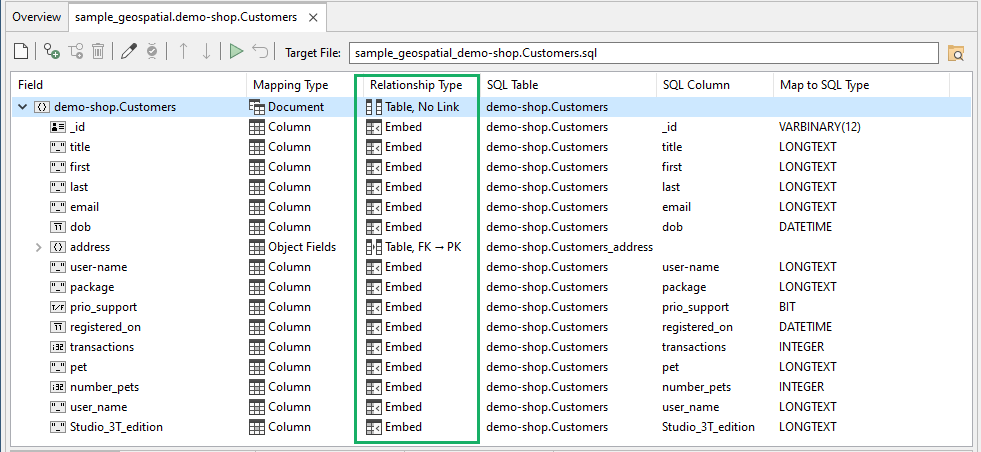
Task: Select the prio_support field row
Action: [103, 307]
